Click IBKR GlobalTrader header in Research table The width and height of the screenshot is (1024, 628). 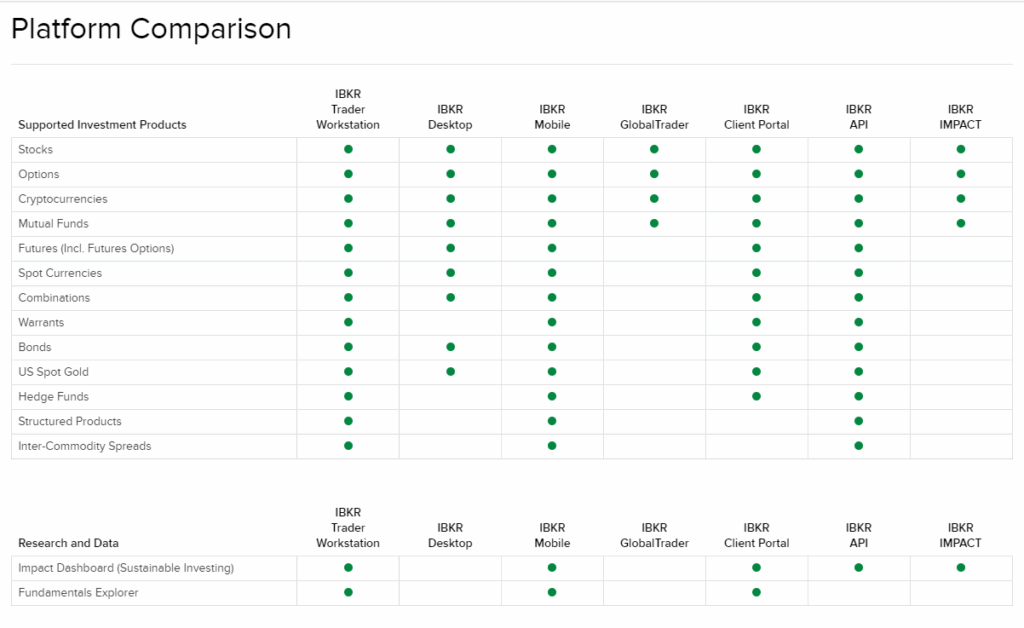tap(654, 535)
